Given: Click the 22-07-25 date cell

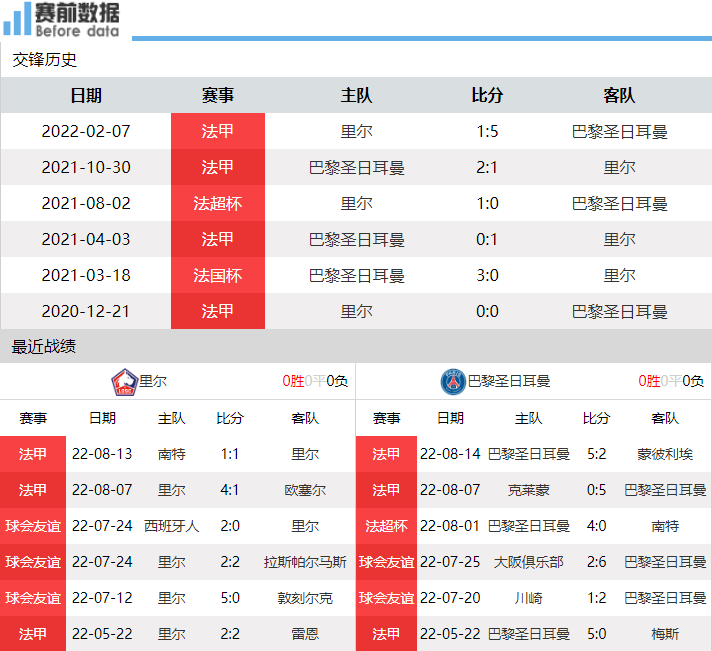Looking at the screenshot, I should coord(450,562).
